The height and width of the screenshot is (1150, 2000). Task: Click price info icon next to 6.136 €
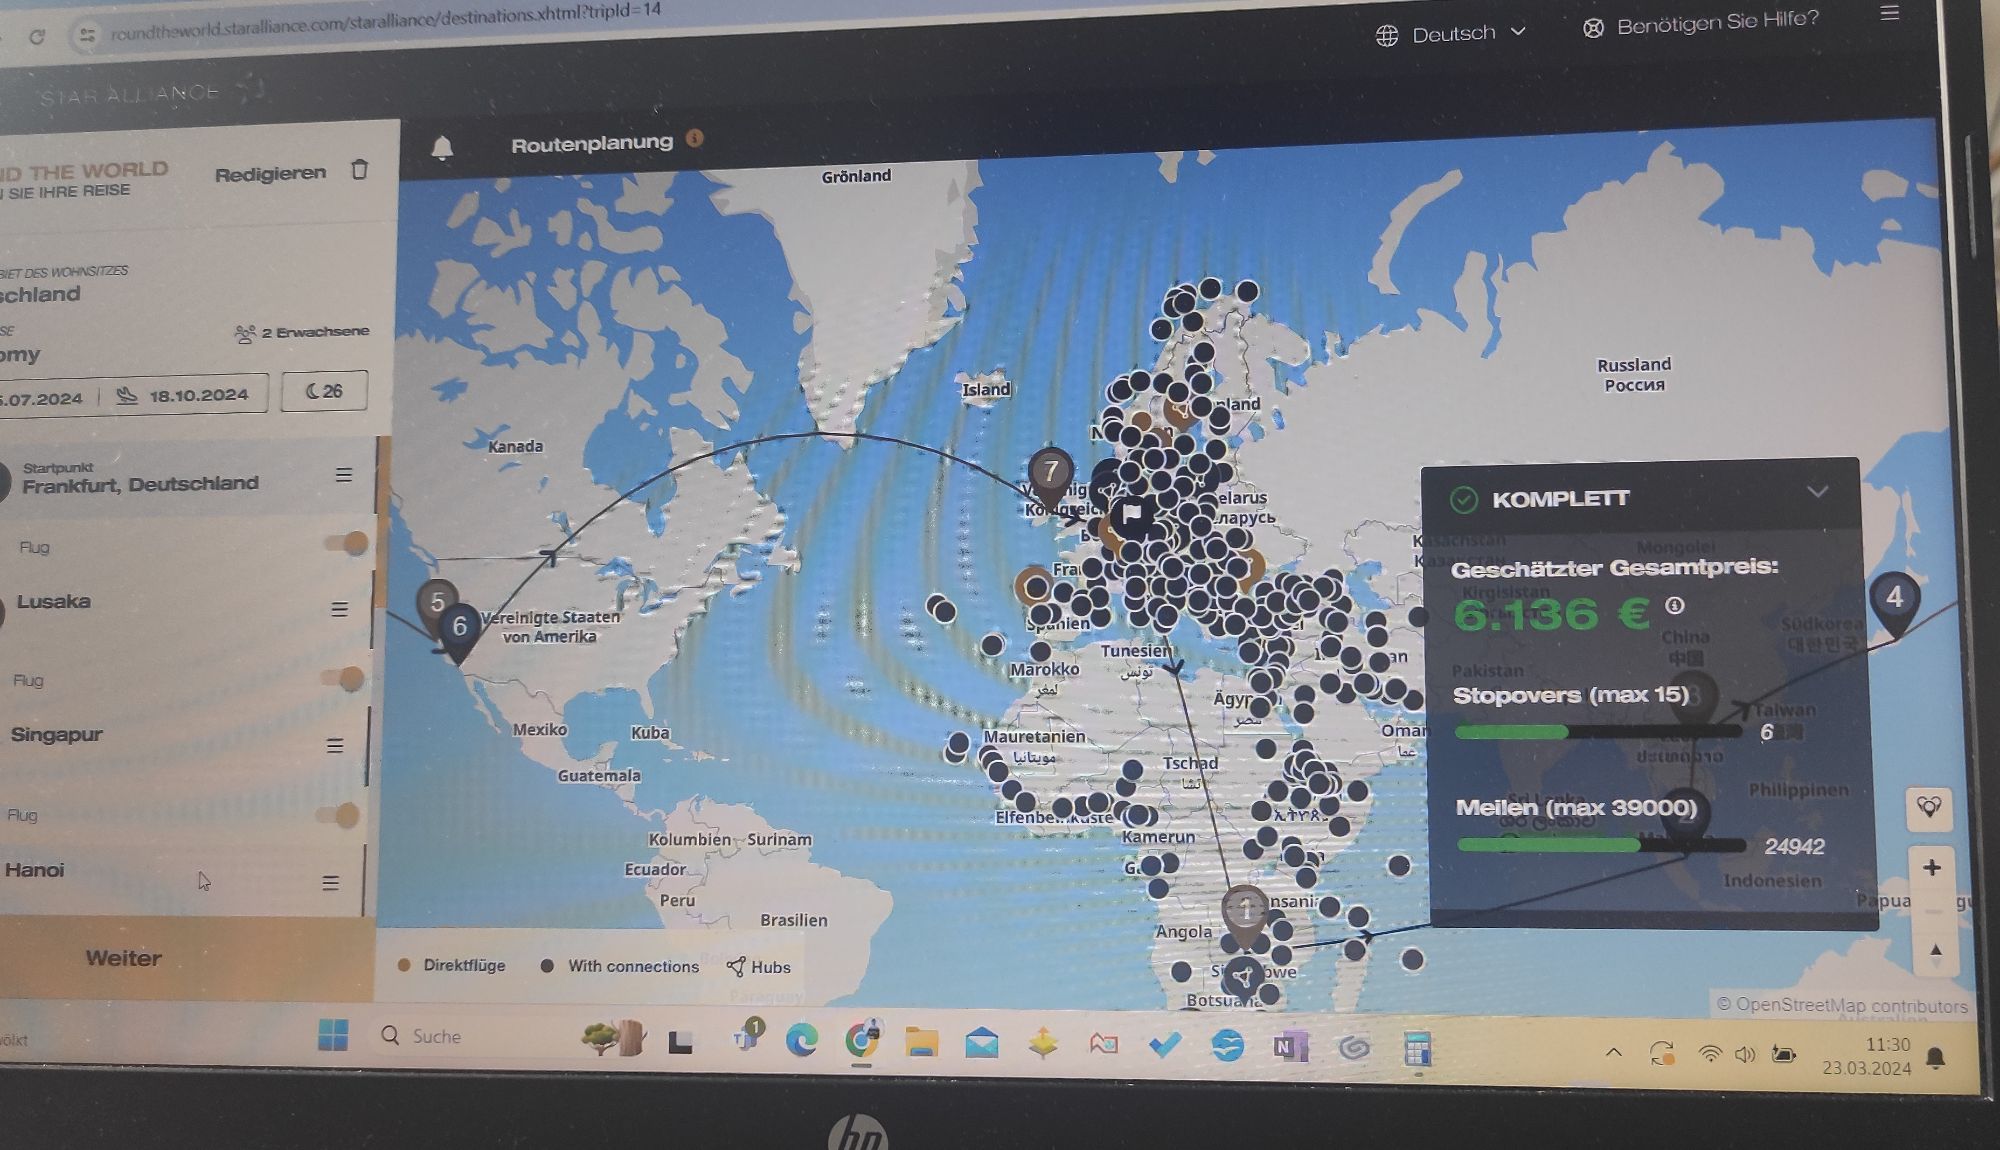click(x=1675, y=605)
